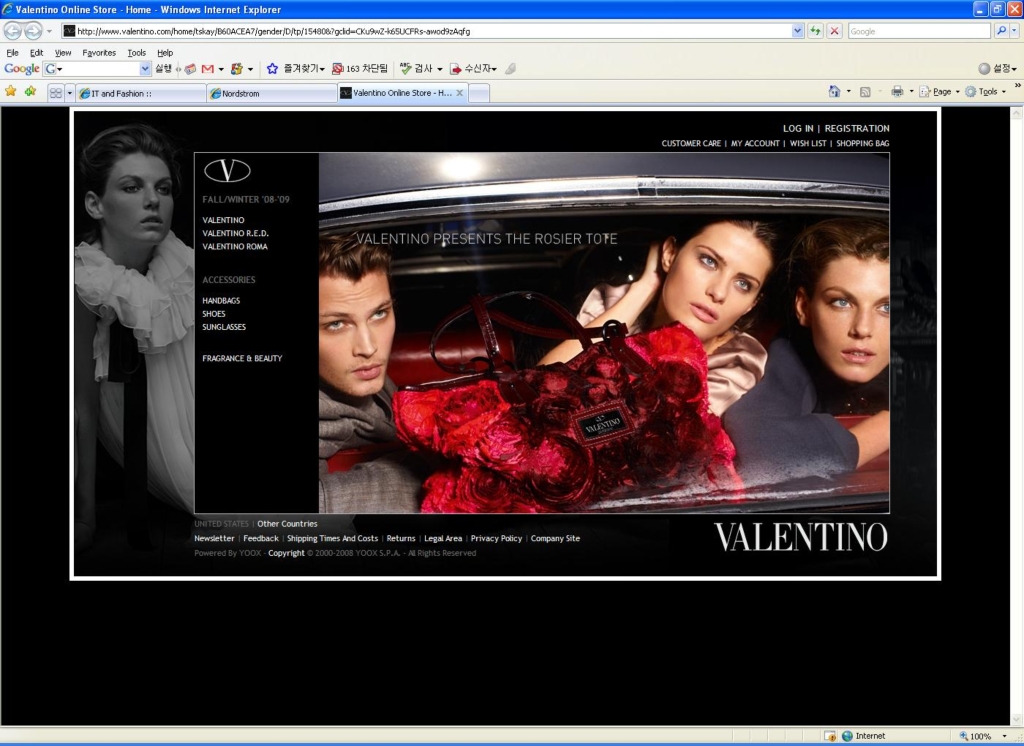Viewport: 1024px width, 746px height.
Task: Click the Print printer icon
Action: [x=897, y=91]
